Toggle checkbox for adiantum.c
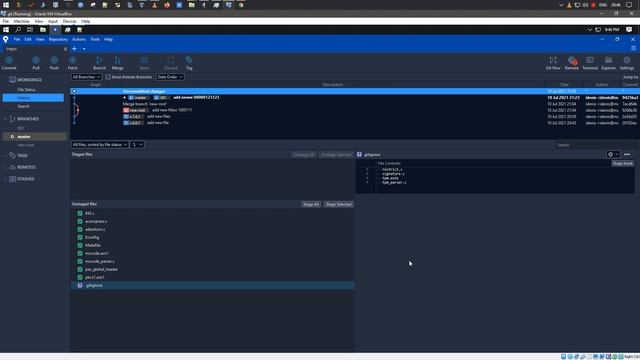 pyautogui.click(x=80, y=229)
